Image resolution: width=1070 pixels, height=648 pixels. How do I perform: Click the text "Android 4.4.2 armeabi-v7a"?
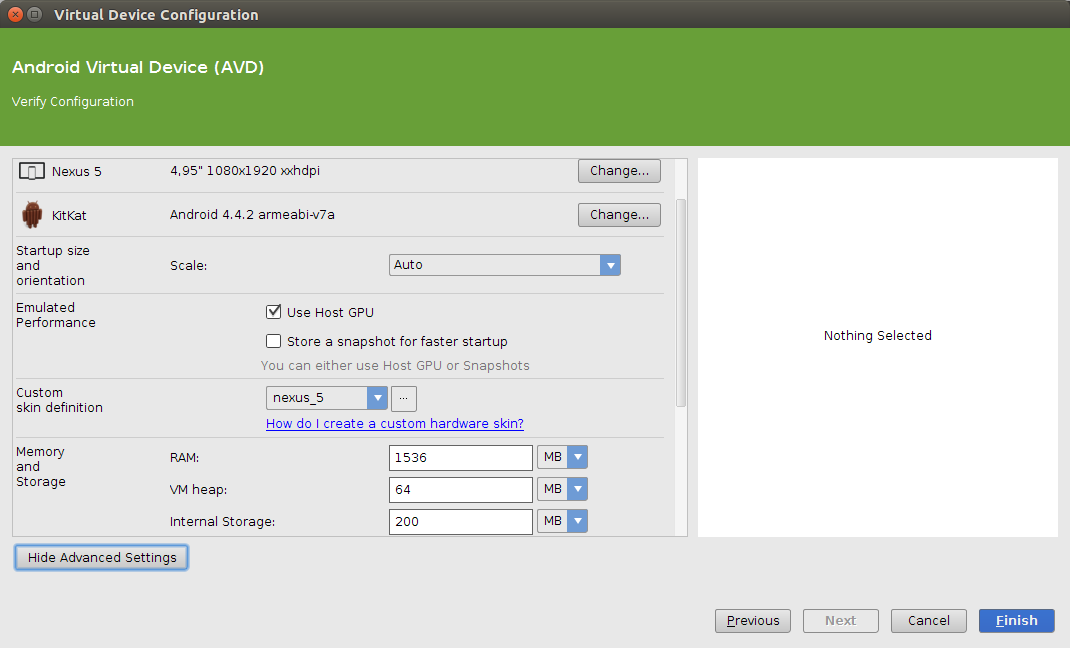pos(252,215)
